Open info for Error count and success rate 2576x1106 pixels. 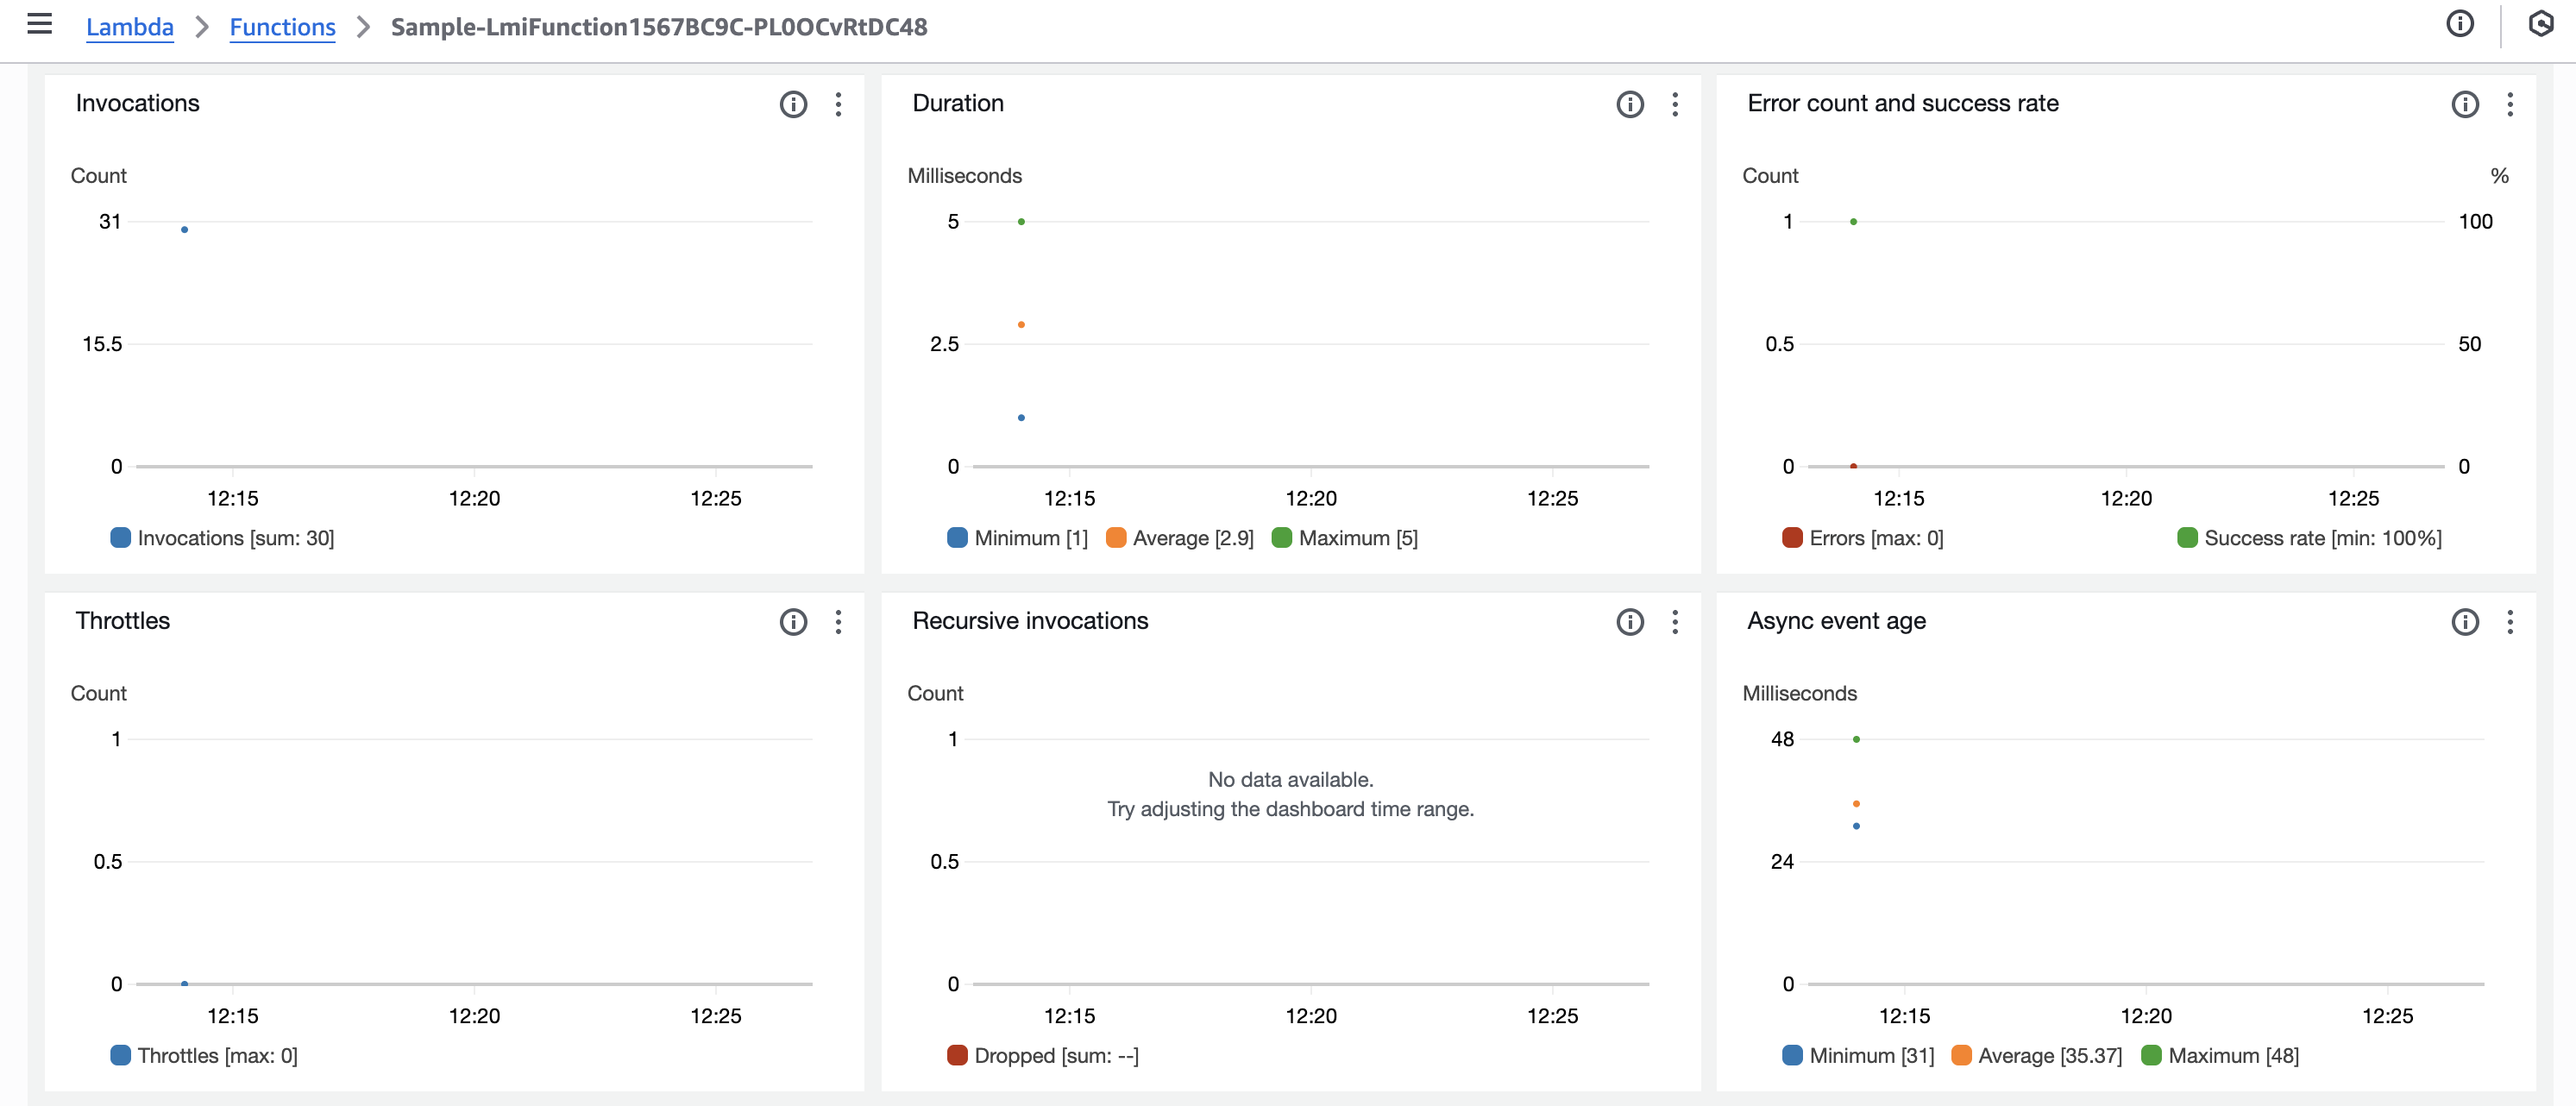[x=2464, y=104]
